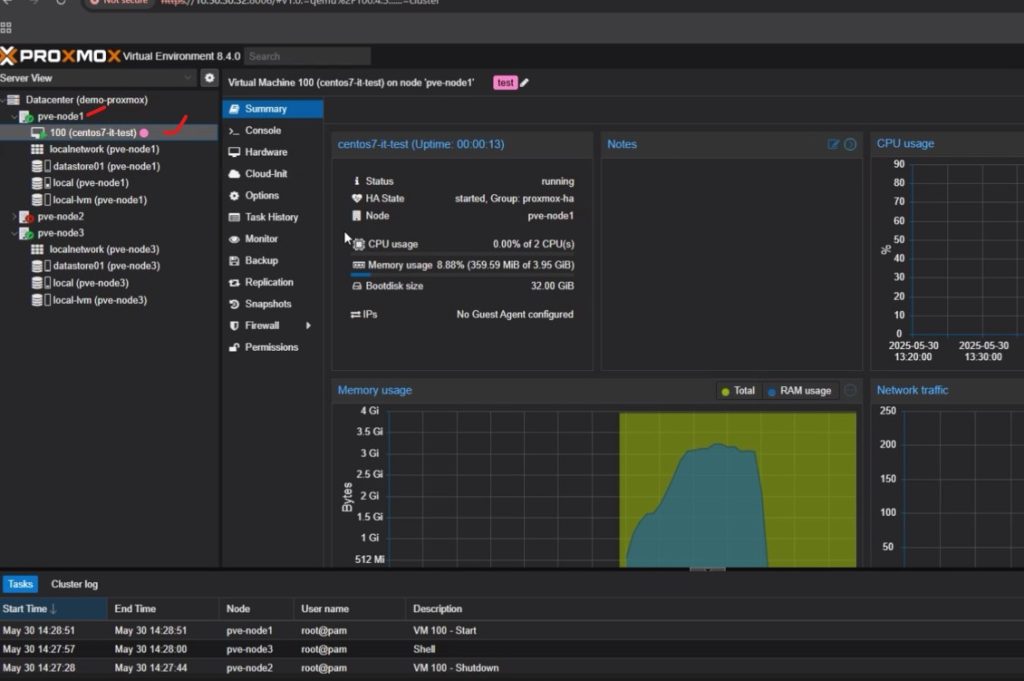The height and width of the screenshot is (681, 1024).
Task: Open the Replication section
Action: point(272,282)
